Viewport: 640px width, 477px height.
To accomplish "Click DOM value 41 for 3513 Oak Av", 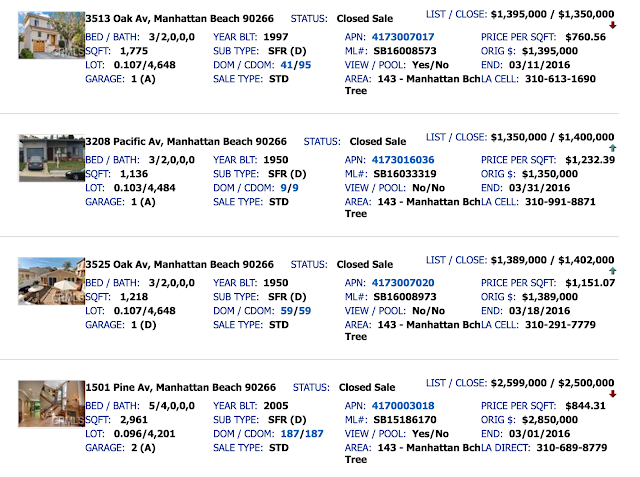I will (287, 65).
